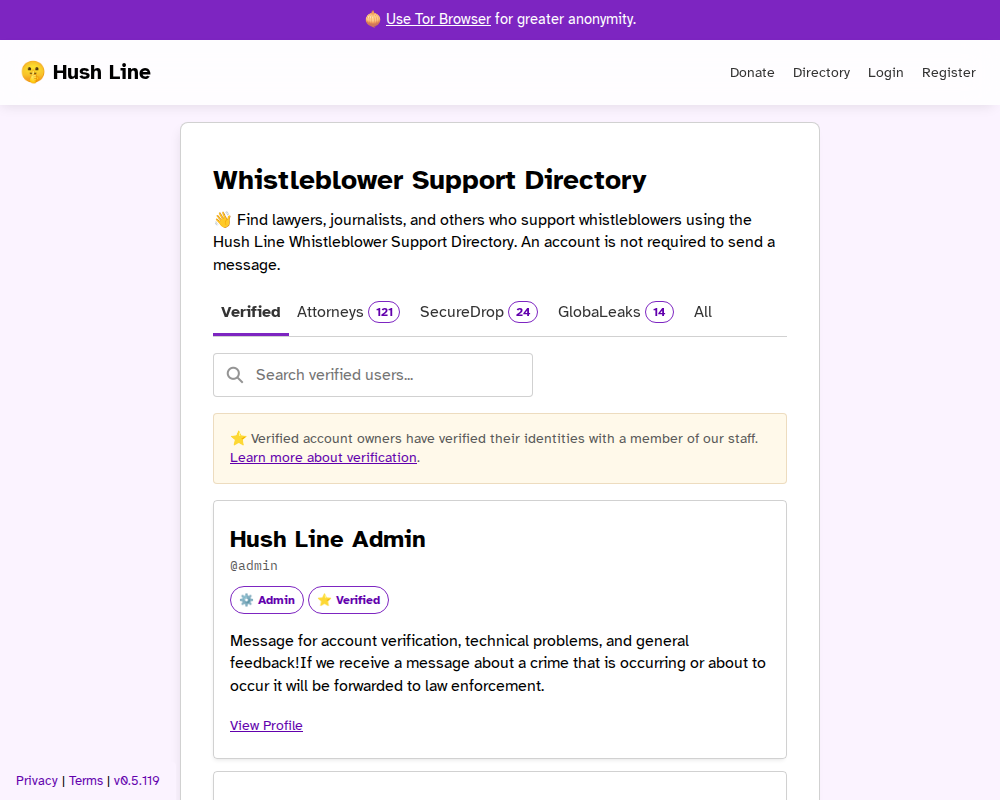Click Learn more about verification
This screenshot has width=1000, height=800.
coord(323,457)
